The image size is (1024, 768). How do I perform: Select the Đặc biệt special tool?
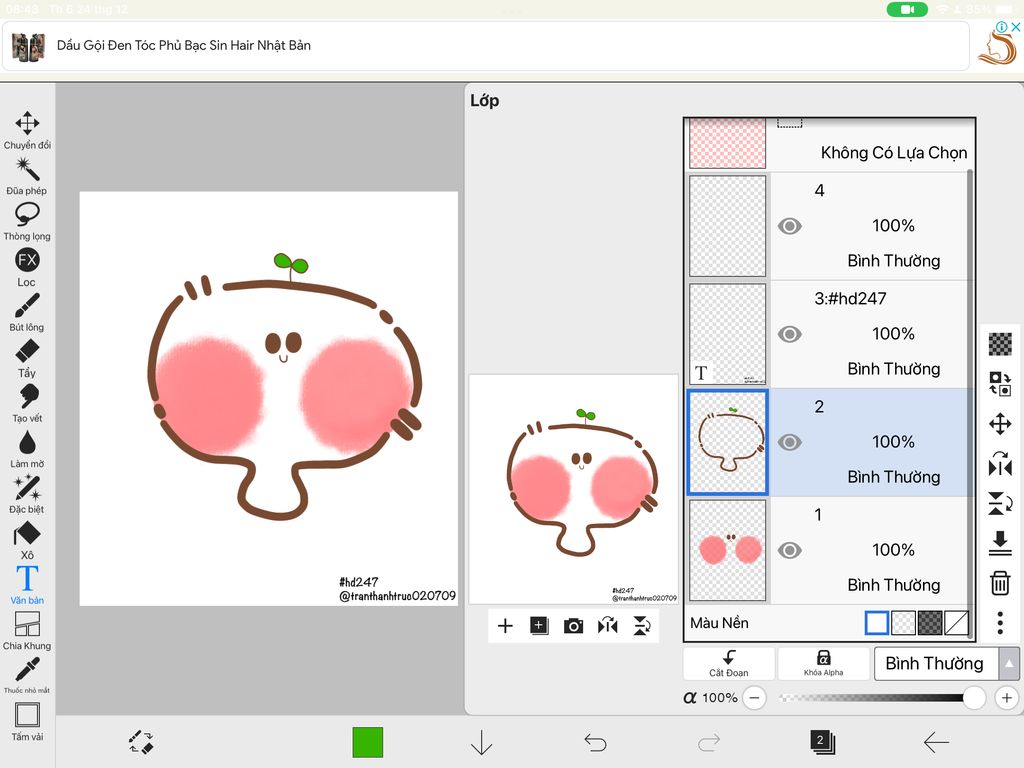point(27,494)
